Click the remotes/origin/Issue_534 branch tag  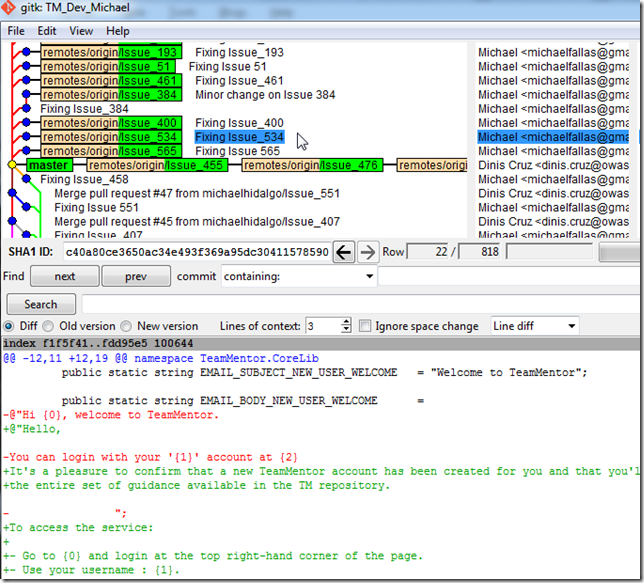pos(111,137)
